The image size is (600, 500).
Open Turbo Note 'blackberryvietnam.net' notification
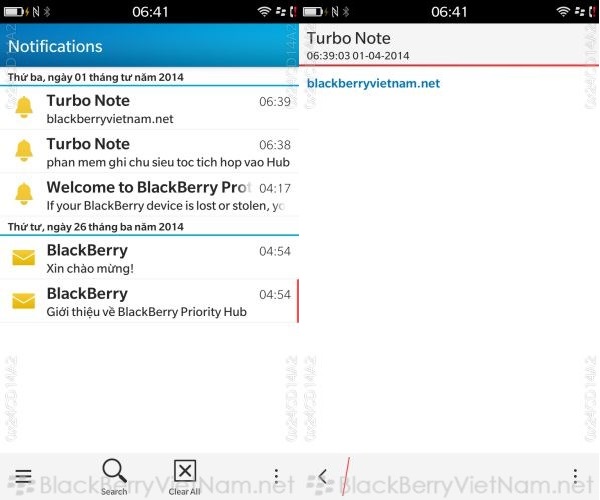[x=149, y=108]
